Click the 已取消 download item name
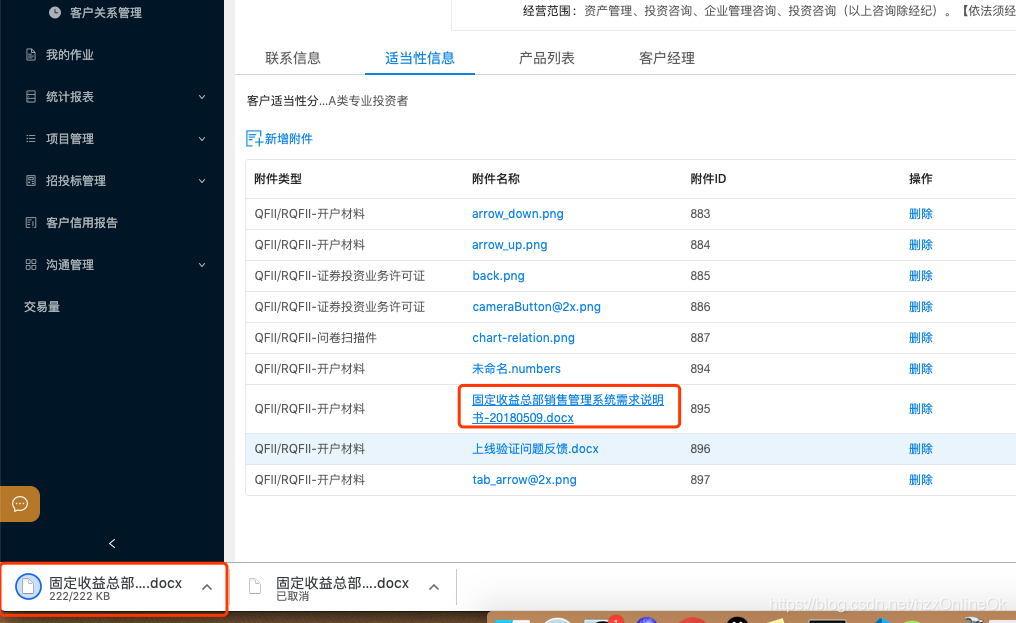This screenshot has height=623, width=1016. tap(343, 583)
